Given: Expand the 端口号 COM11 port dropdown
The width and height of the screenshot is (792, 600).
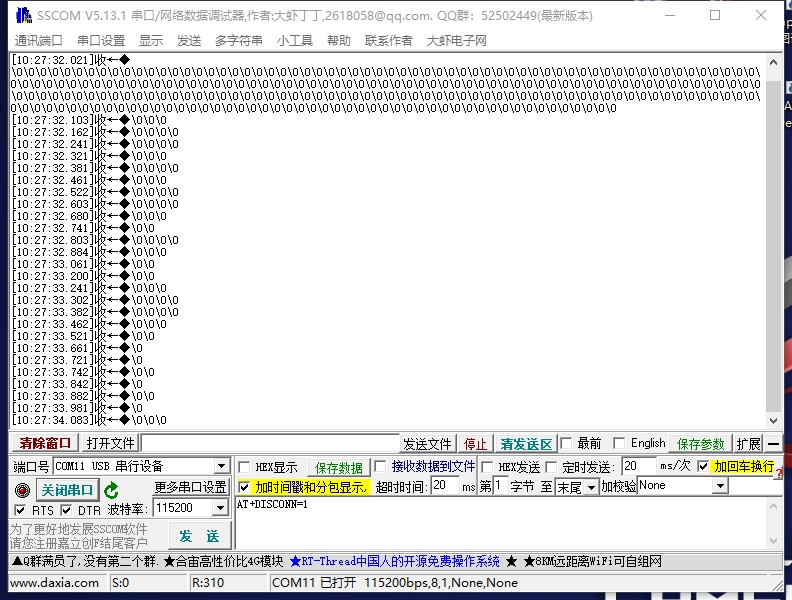Looking at the screenshot, I should tap(221, 467).
